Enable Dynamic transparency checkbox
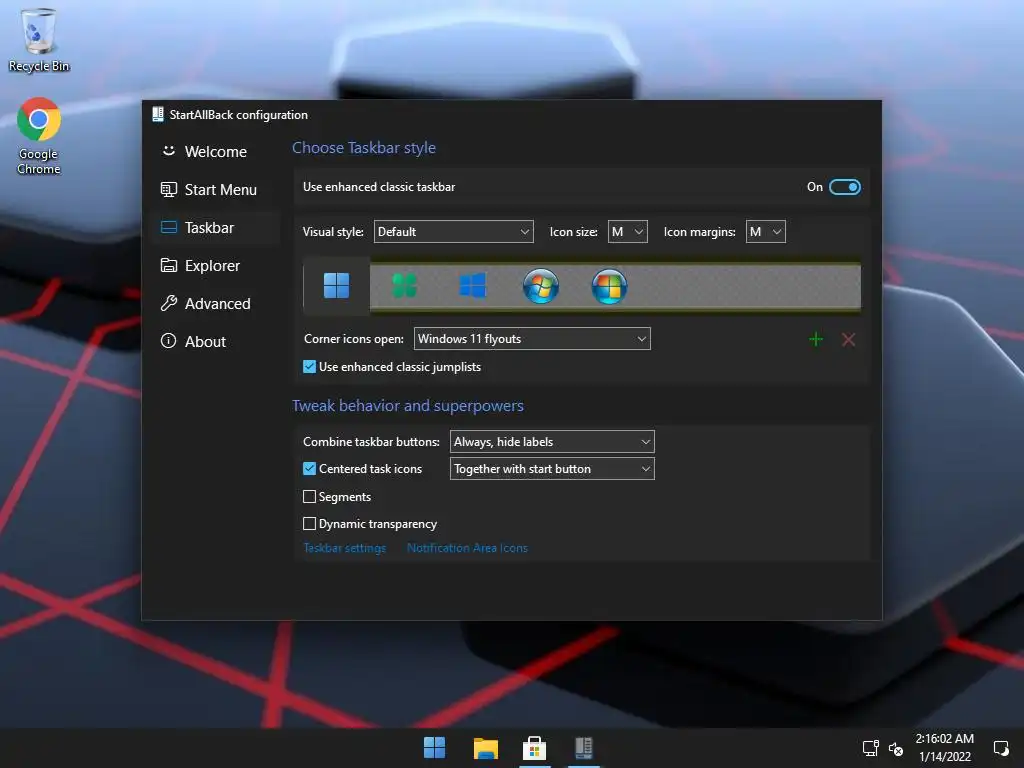 click(x=310, y=524)
